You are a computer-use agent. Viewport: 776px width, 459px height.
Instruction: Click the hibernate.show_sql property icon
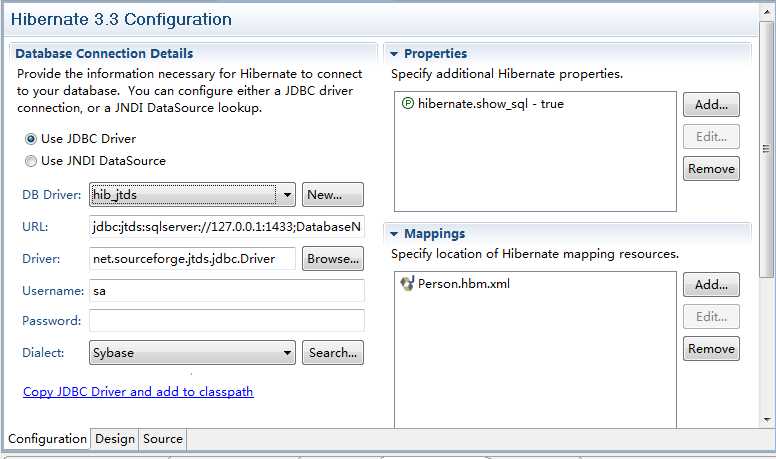pos(407,103)
